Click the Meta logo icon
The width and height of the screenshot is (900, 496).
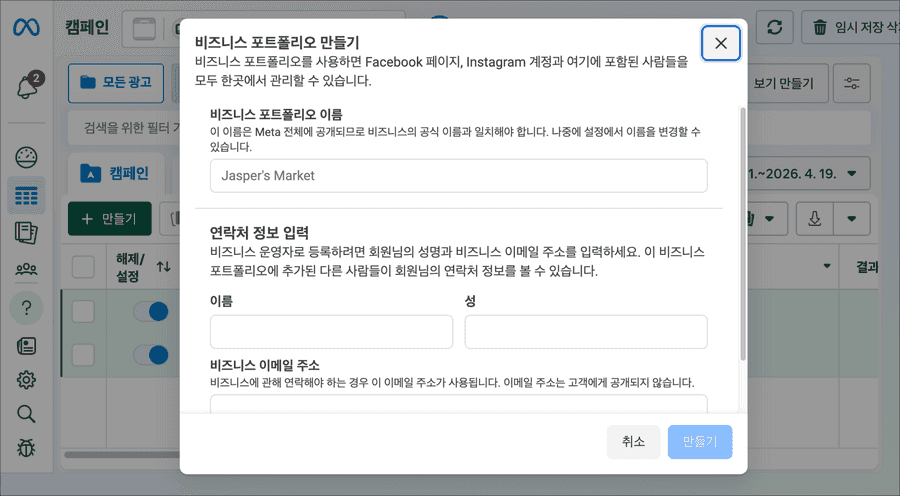pos(26,27)
